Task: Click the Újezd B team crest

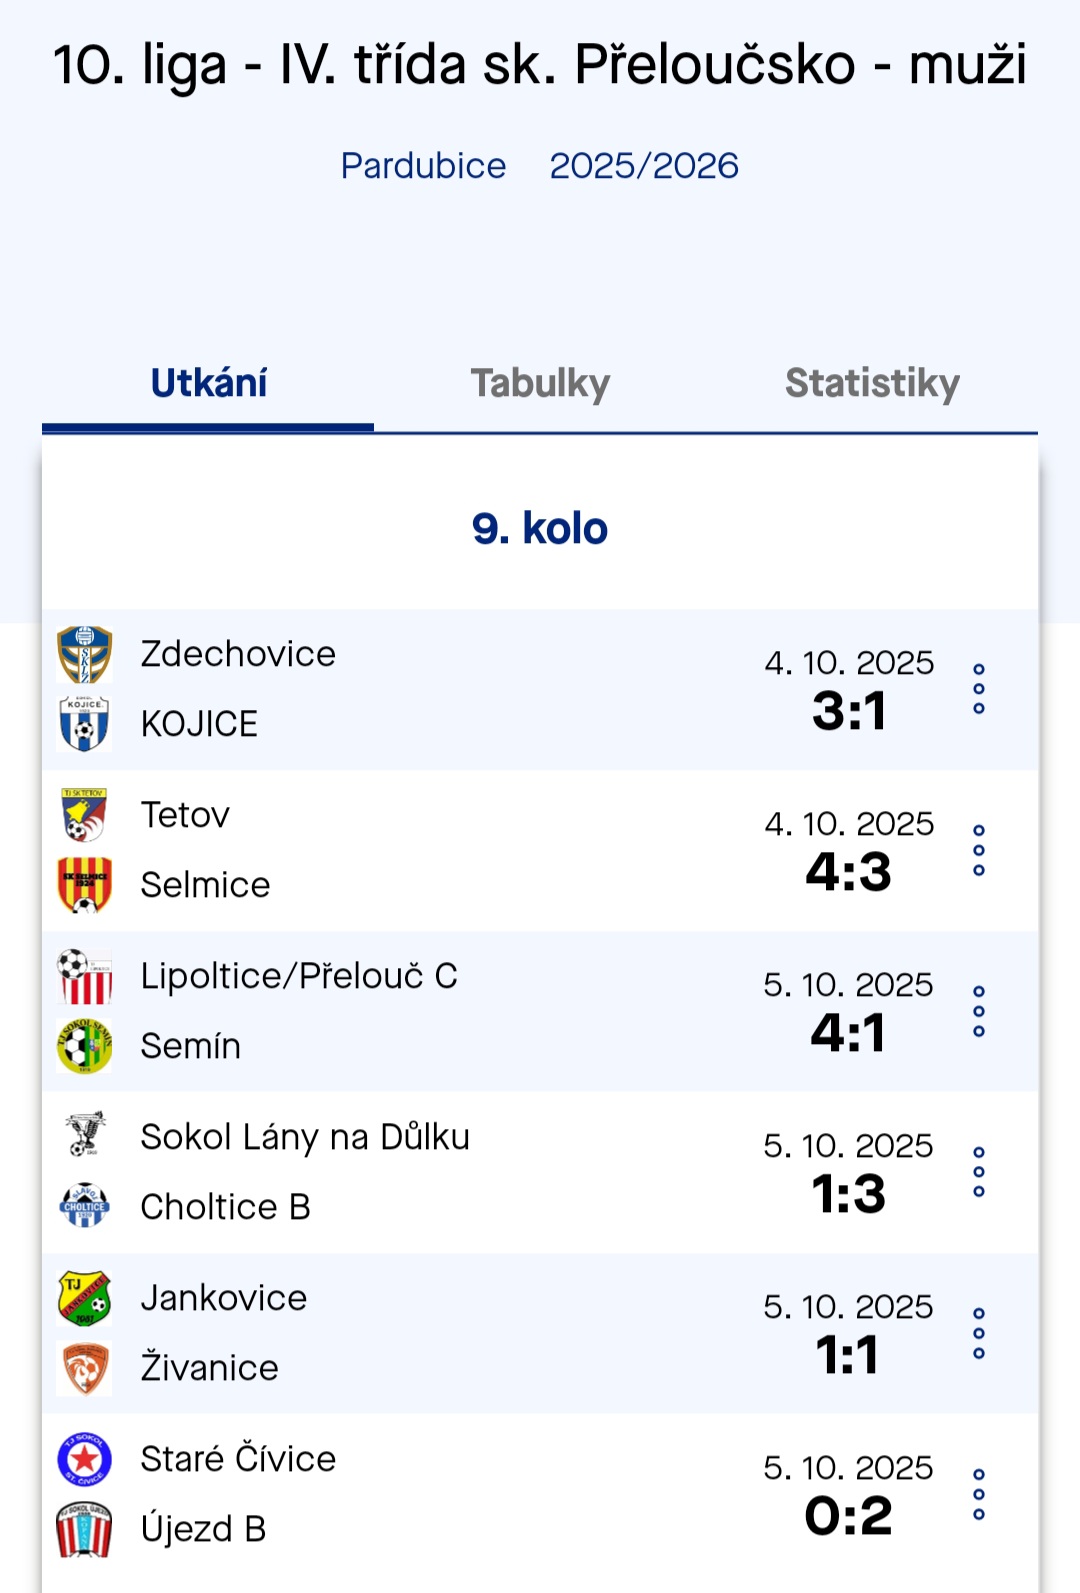Action: coord(85,1529)
